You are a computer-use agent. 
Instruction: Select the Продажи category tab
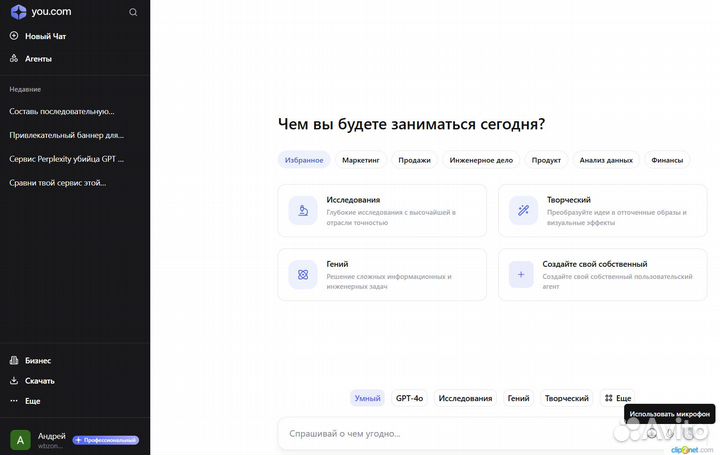(414, 160)
